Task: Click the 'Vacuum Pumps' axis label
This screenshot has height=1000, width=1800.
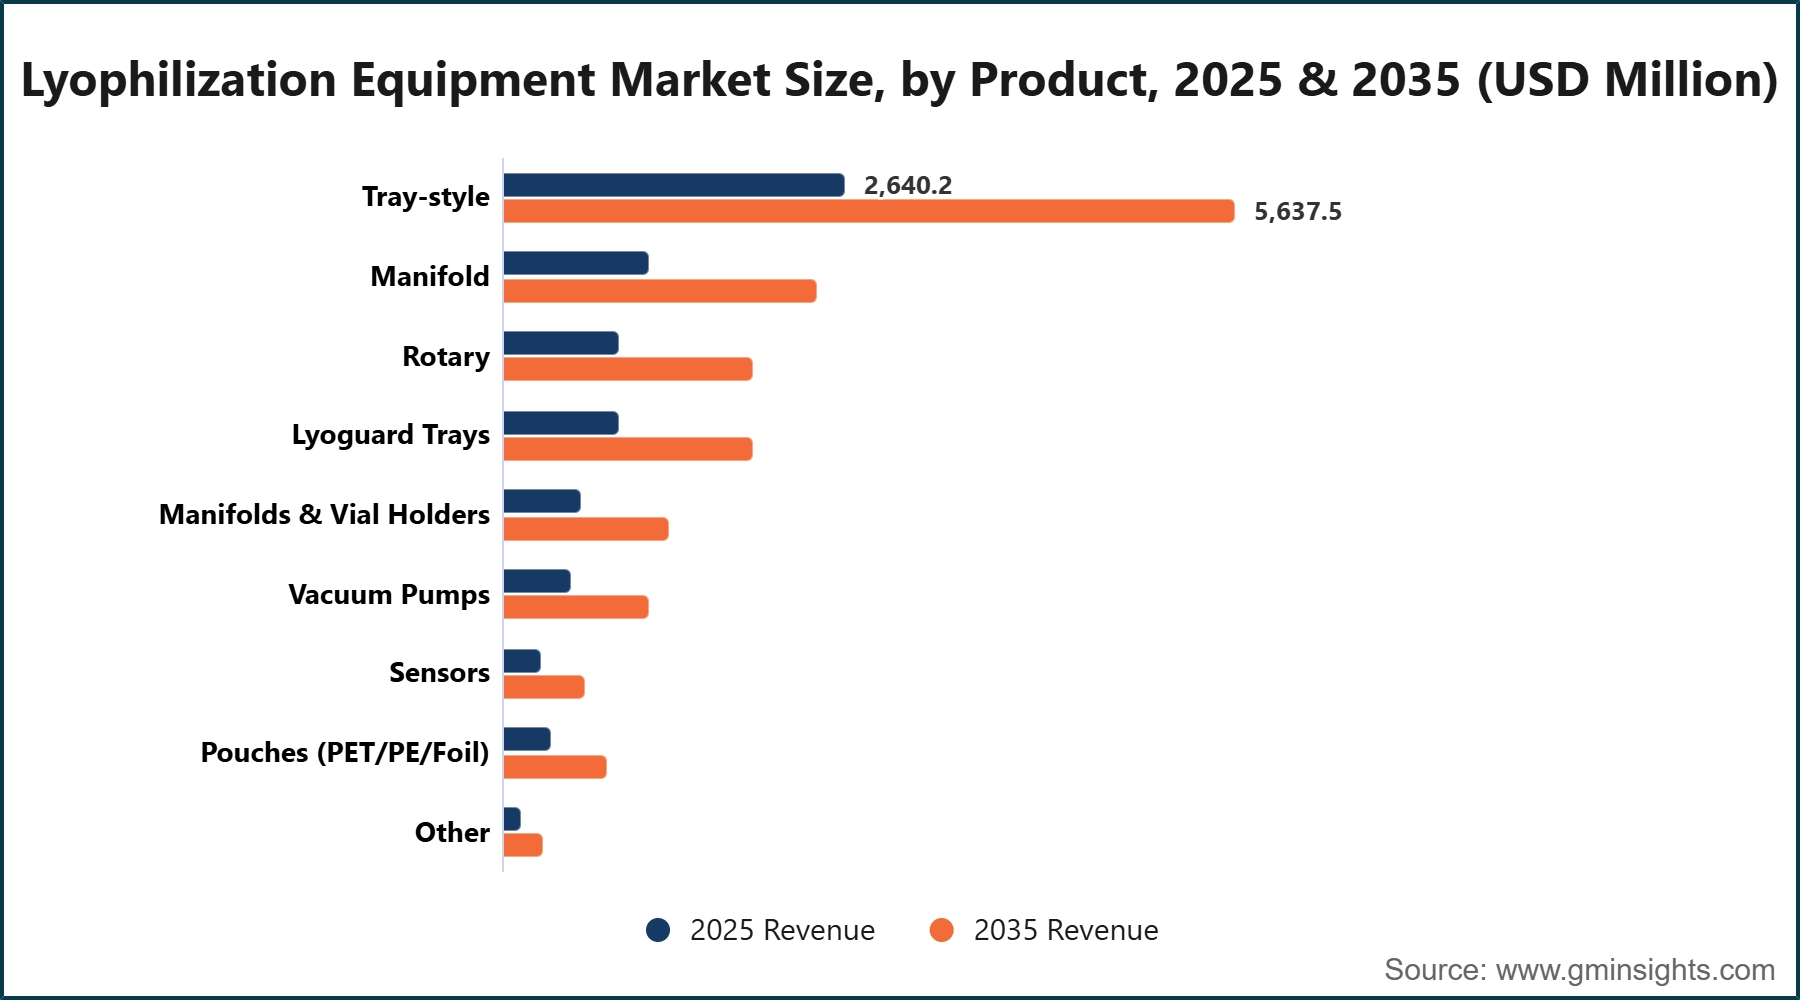Action: point(389,595)
